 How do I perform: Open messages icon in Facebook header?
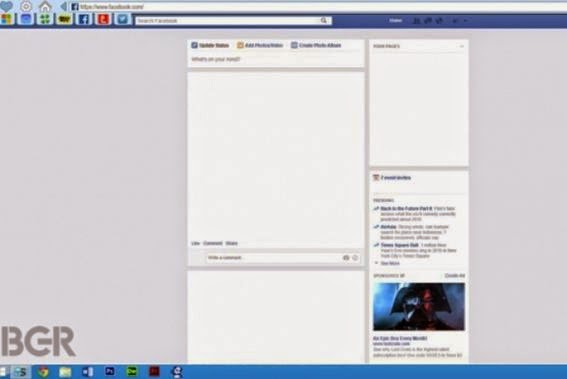coord(428,21)
